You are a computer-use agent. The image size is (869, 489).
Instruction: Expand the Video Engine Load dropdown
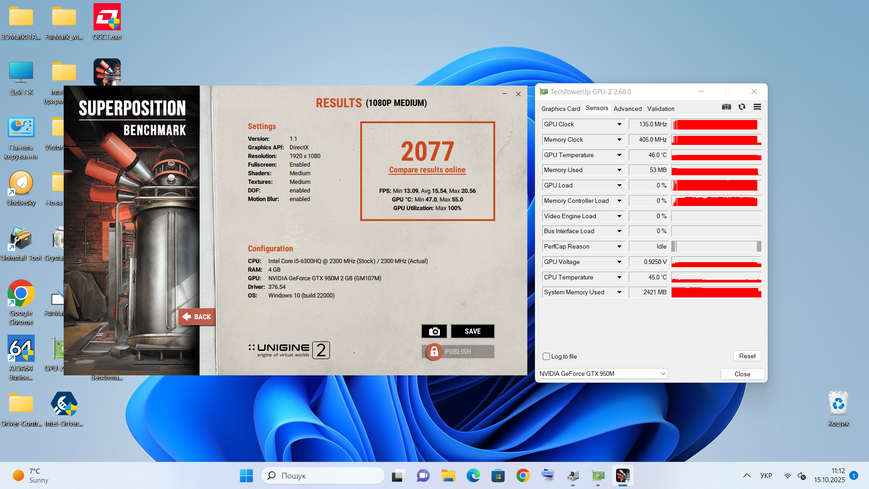619,216
